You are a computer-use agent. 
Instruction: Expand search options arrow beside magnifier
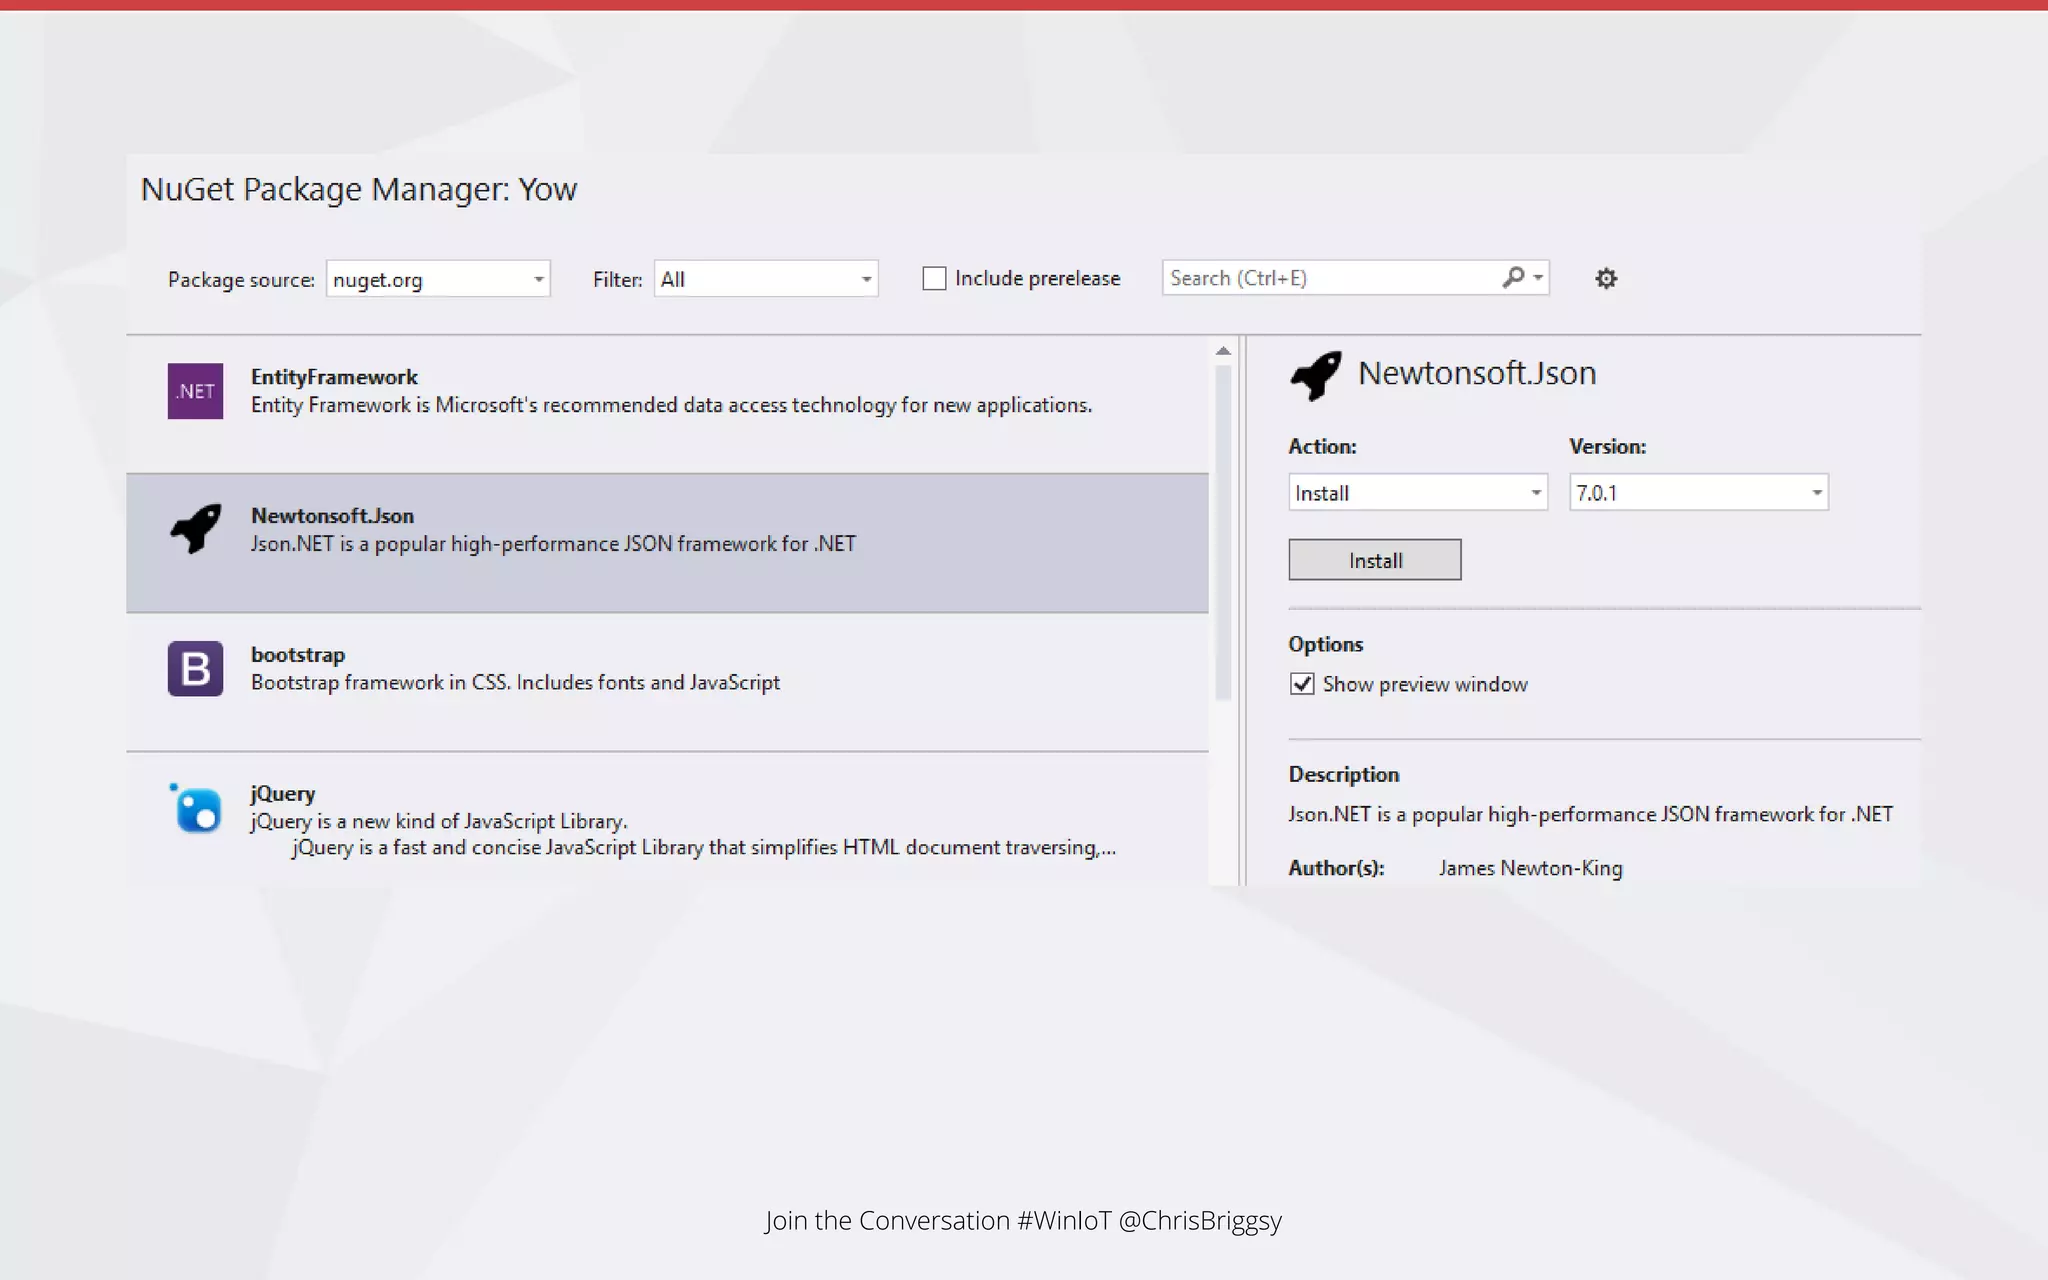(1538, 277)
